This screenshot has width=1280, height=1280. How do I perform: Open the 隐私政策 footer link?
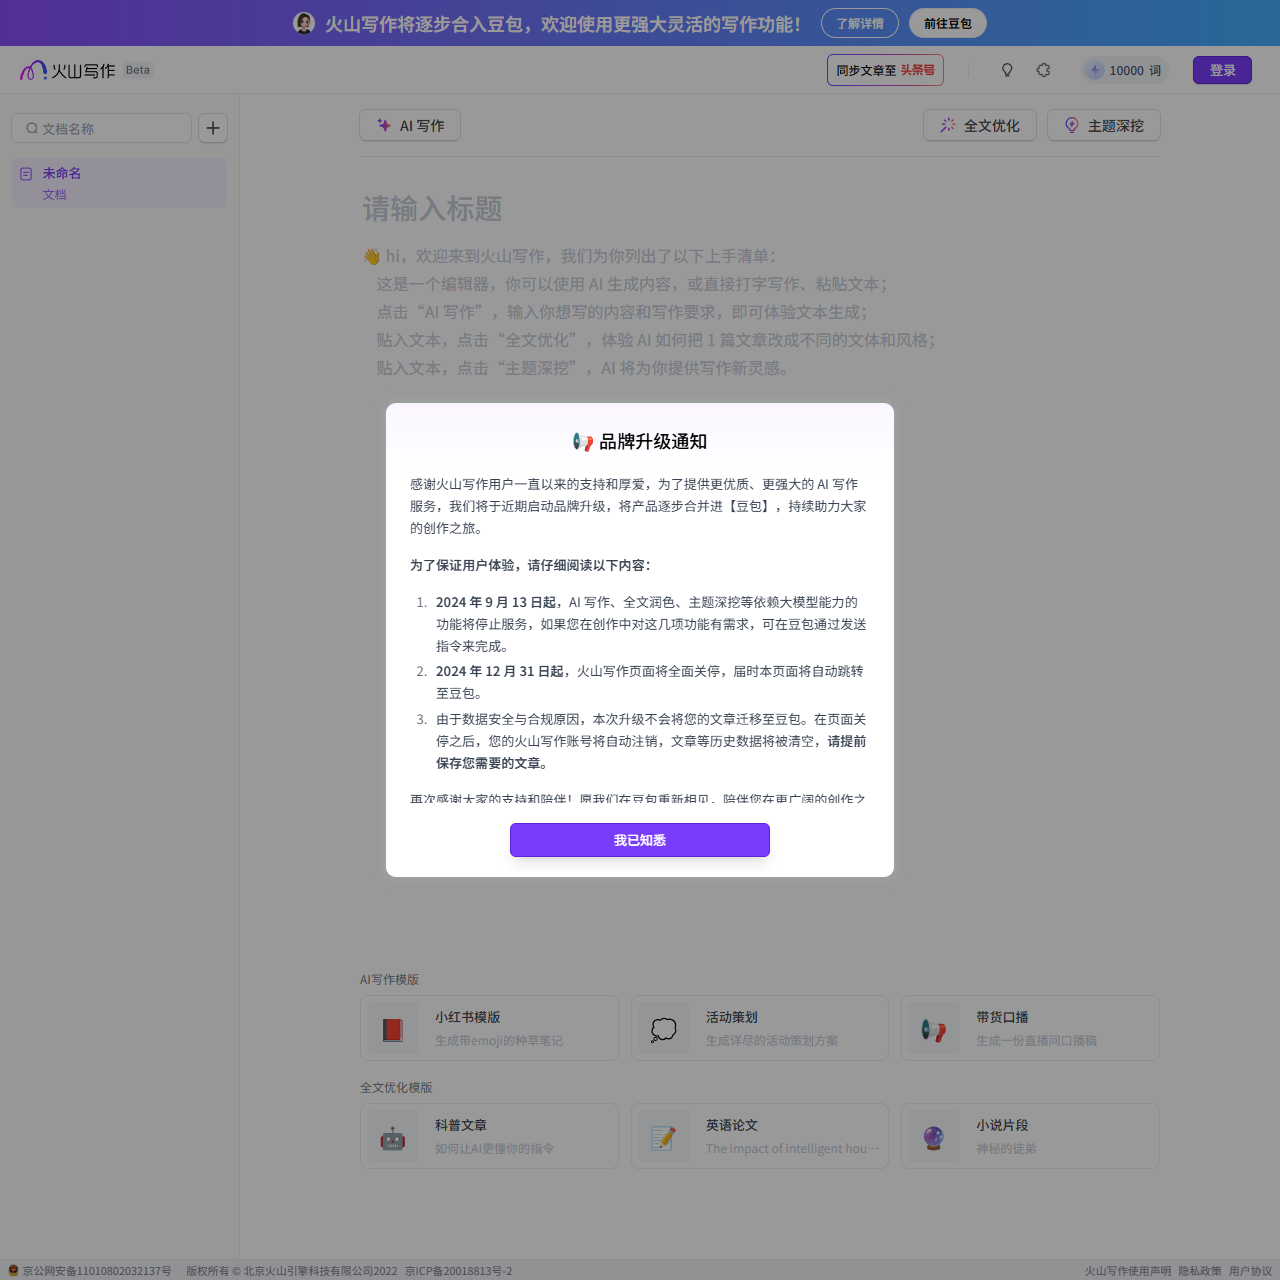(1200, 1271)
